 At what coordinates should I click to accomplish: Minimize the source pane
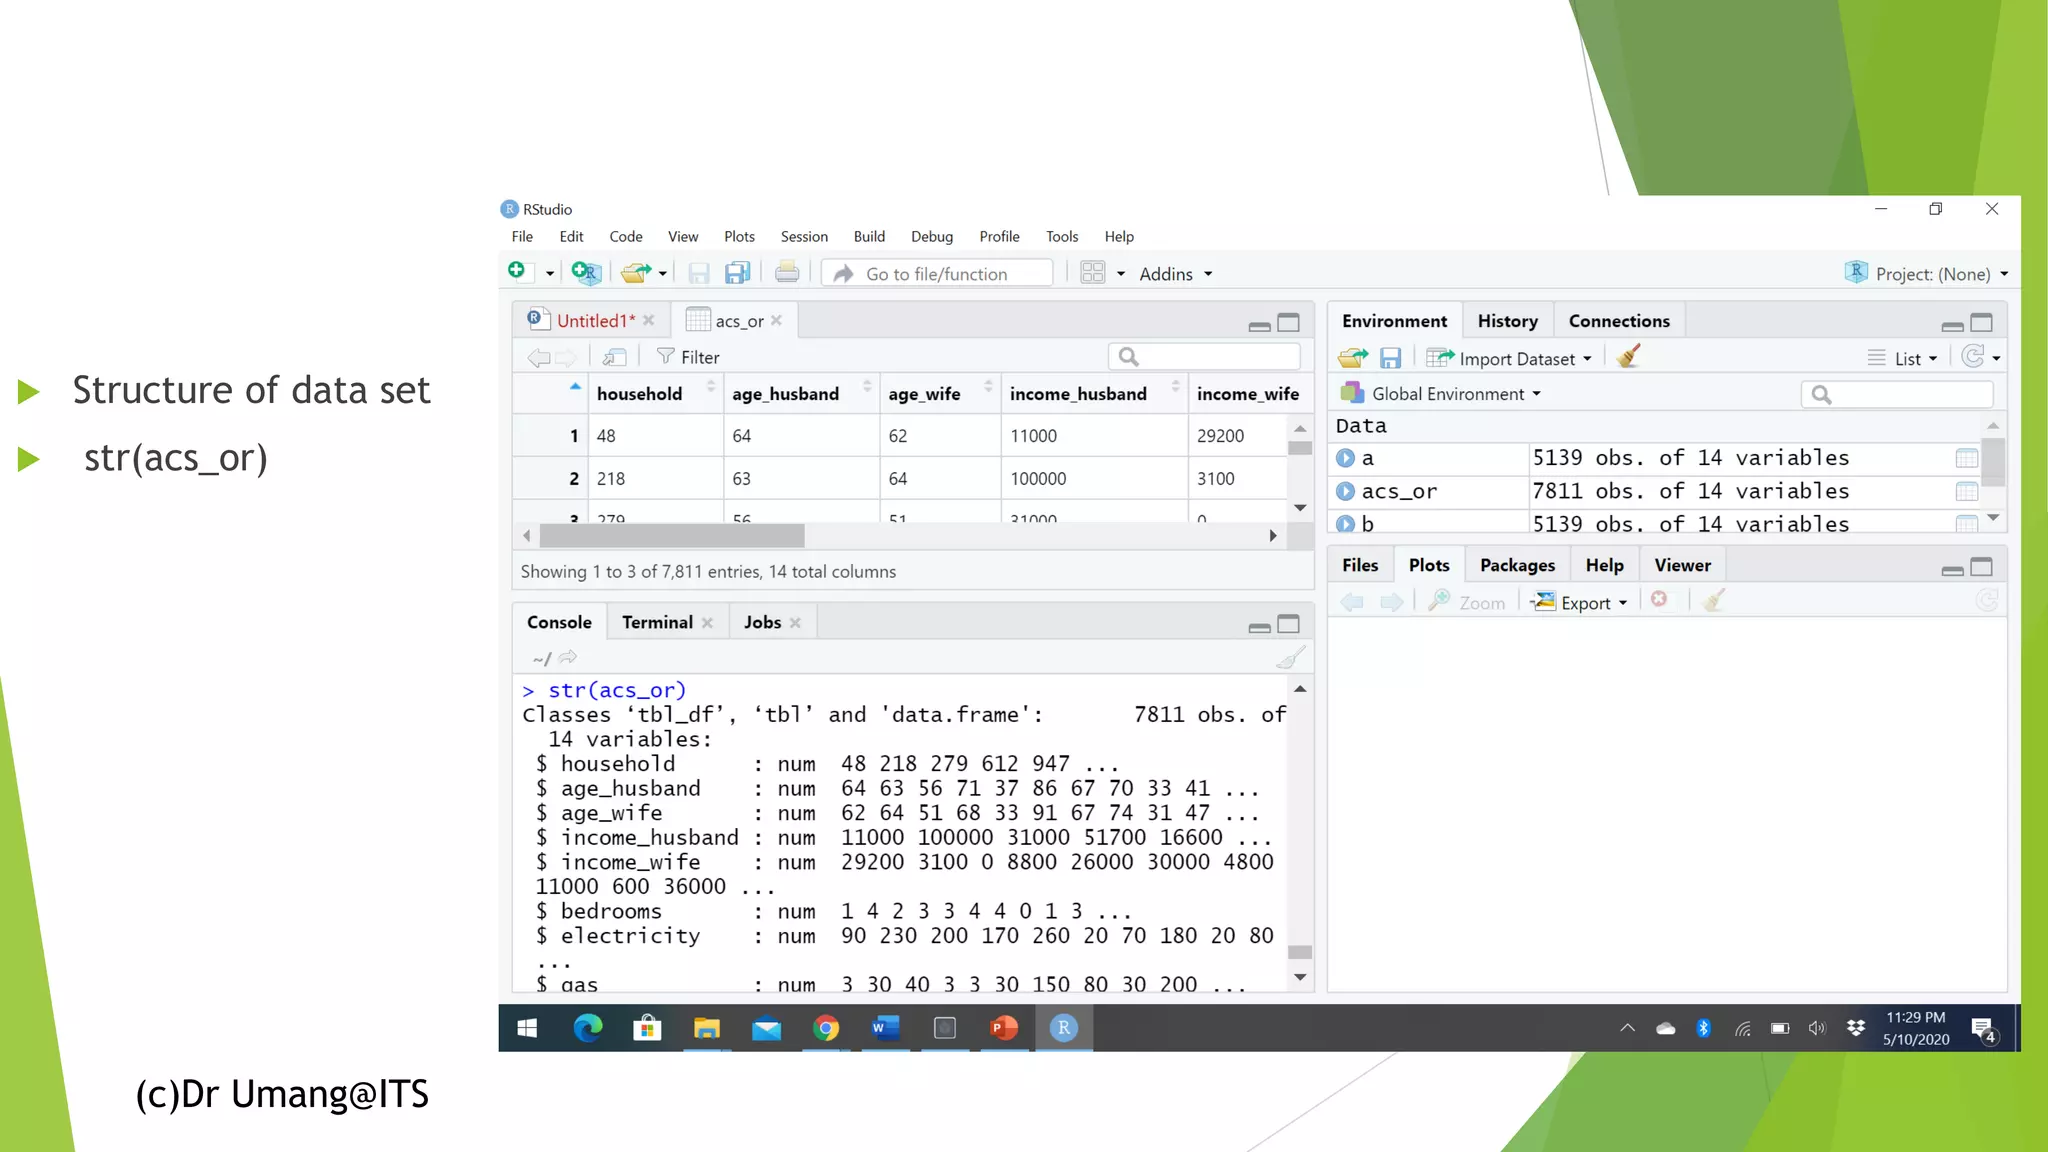[1259, 325]
